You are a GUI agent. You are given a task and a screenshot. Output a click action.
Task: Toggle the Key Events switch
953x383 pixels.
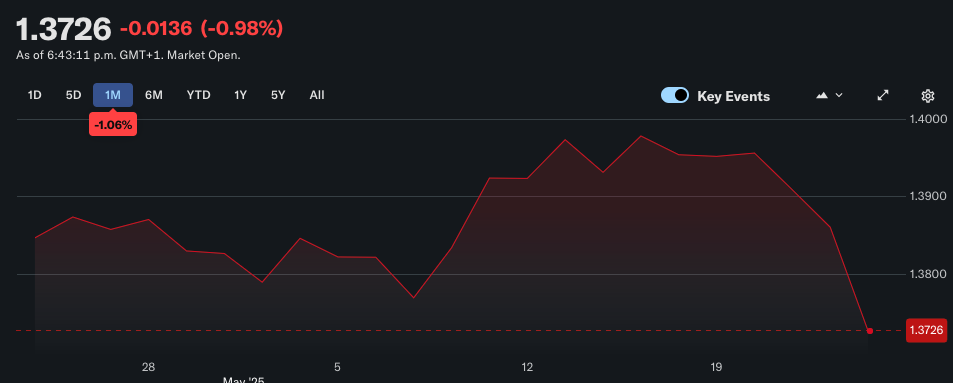pos(675,95)
